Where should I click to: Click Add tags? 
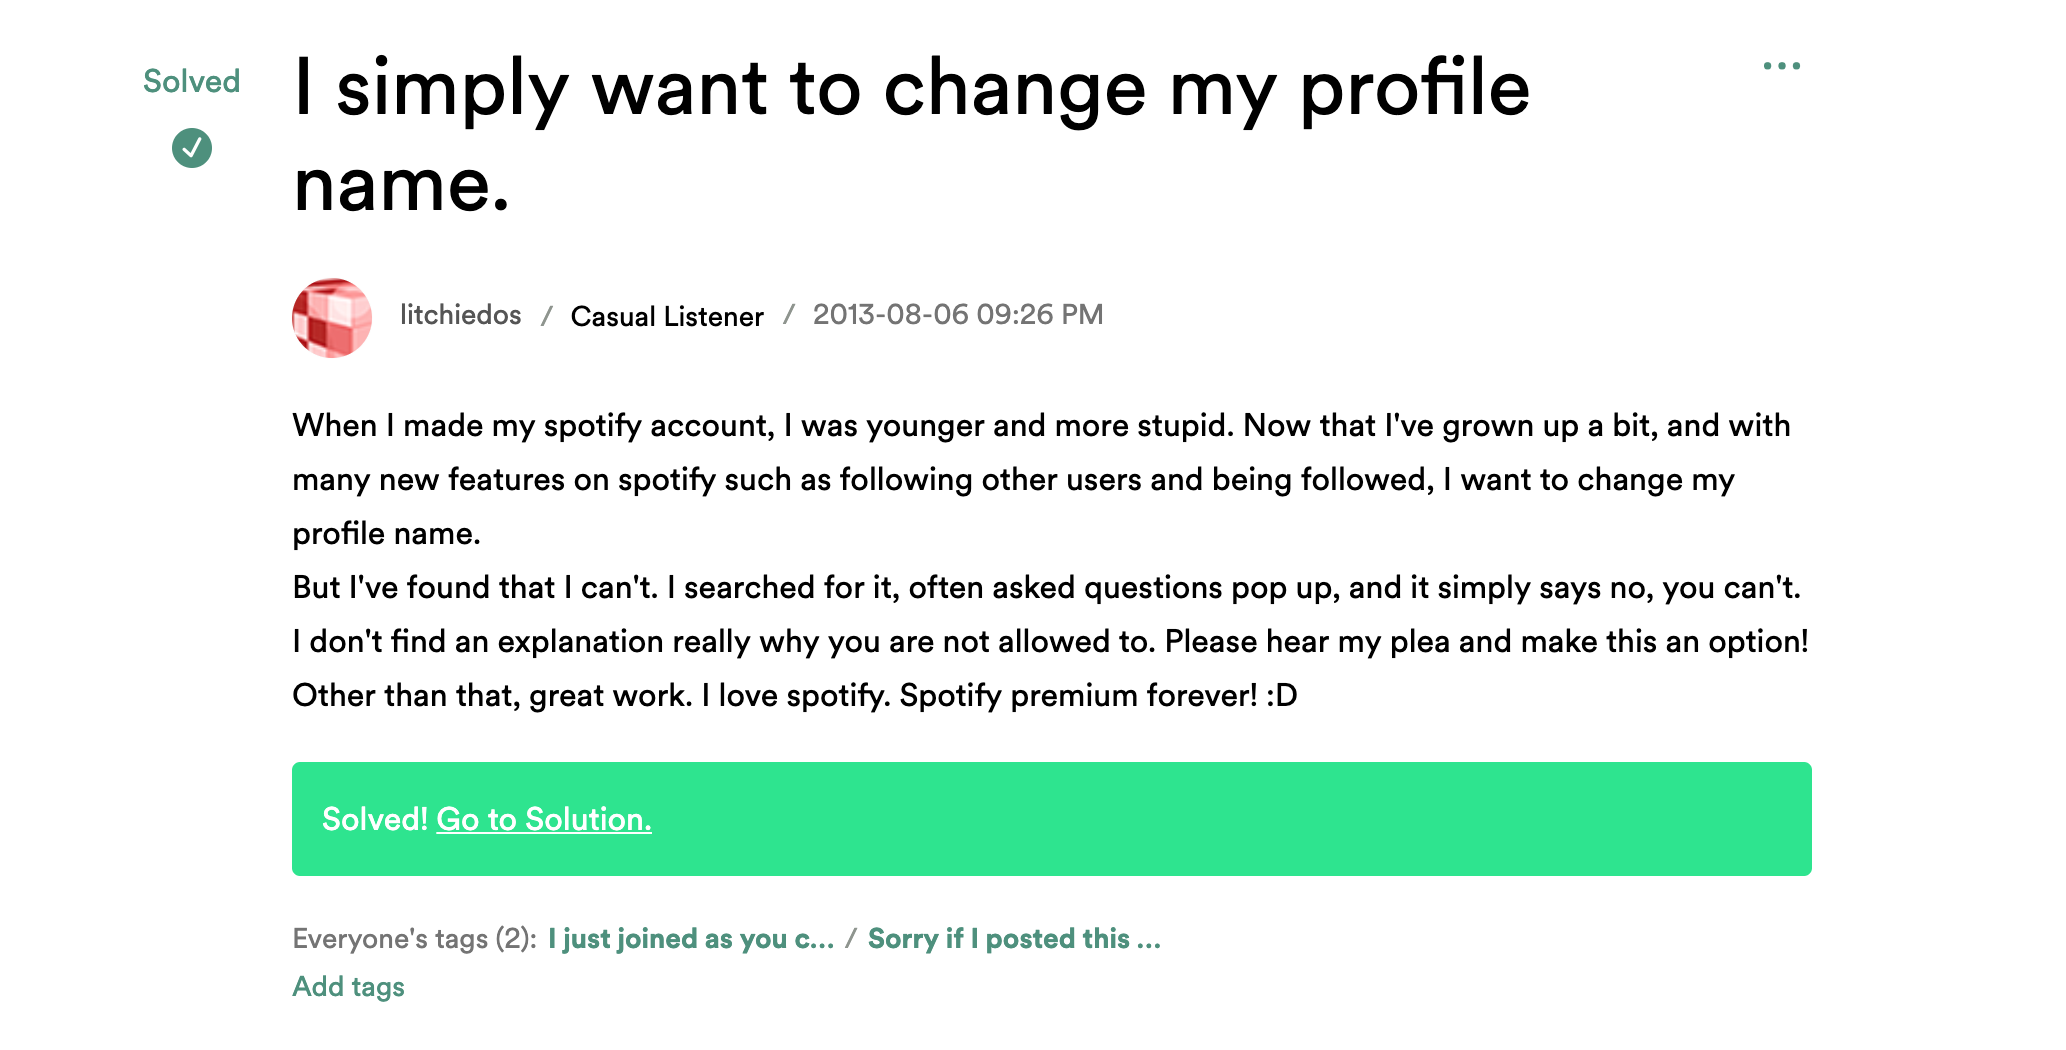[x=348, y=987]
